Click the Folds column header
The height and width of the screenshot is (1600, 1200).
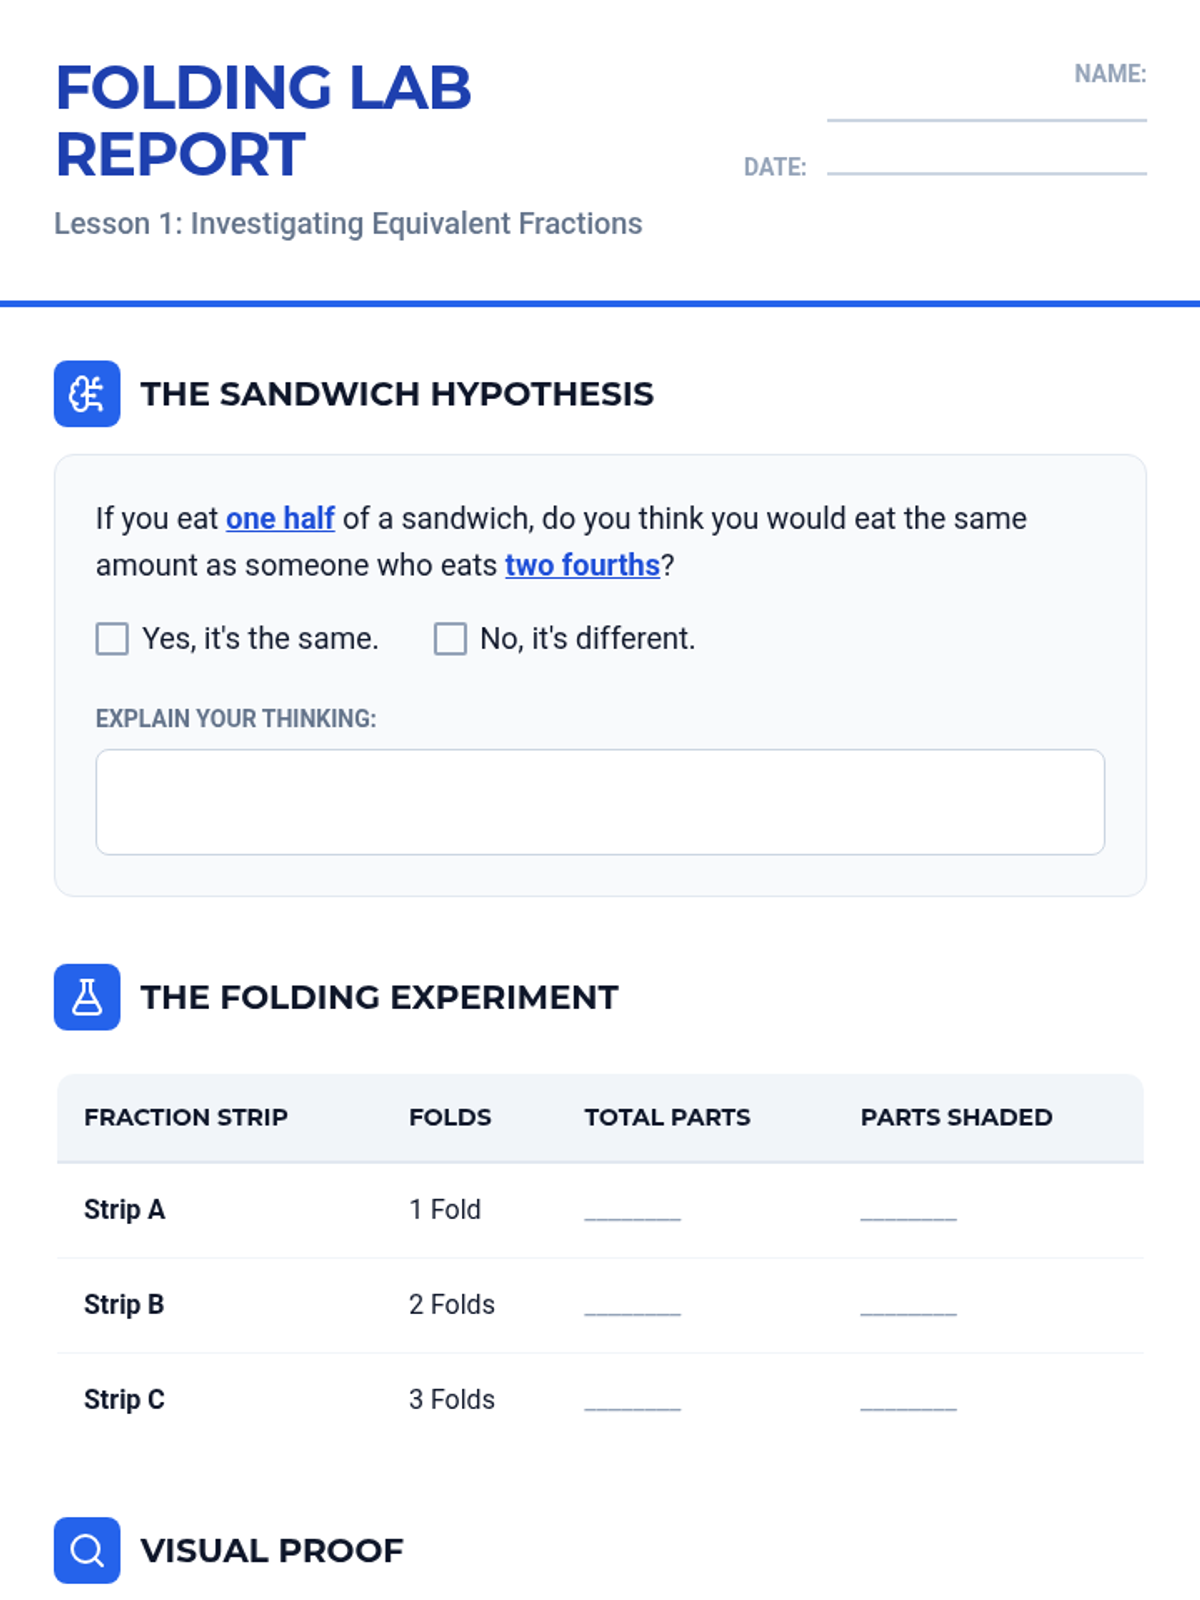[450, 1117]
